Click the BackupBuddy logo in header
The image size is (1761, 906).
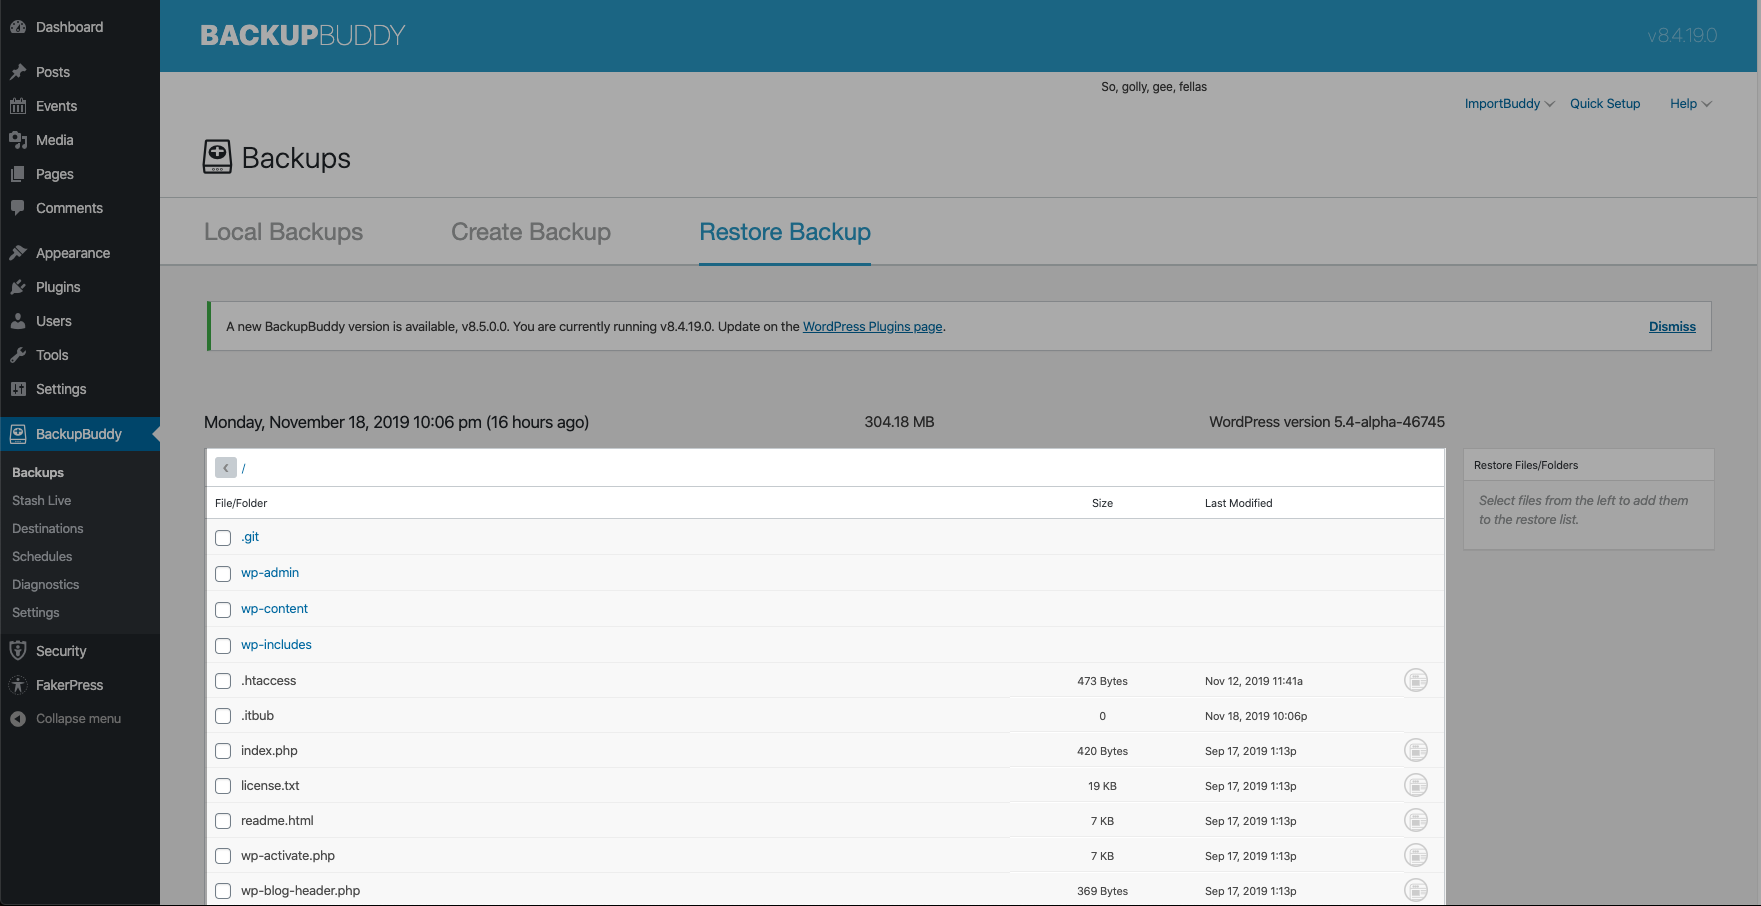303,35
